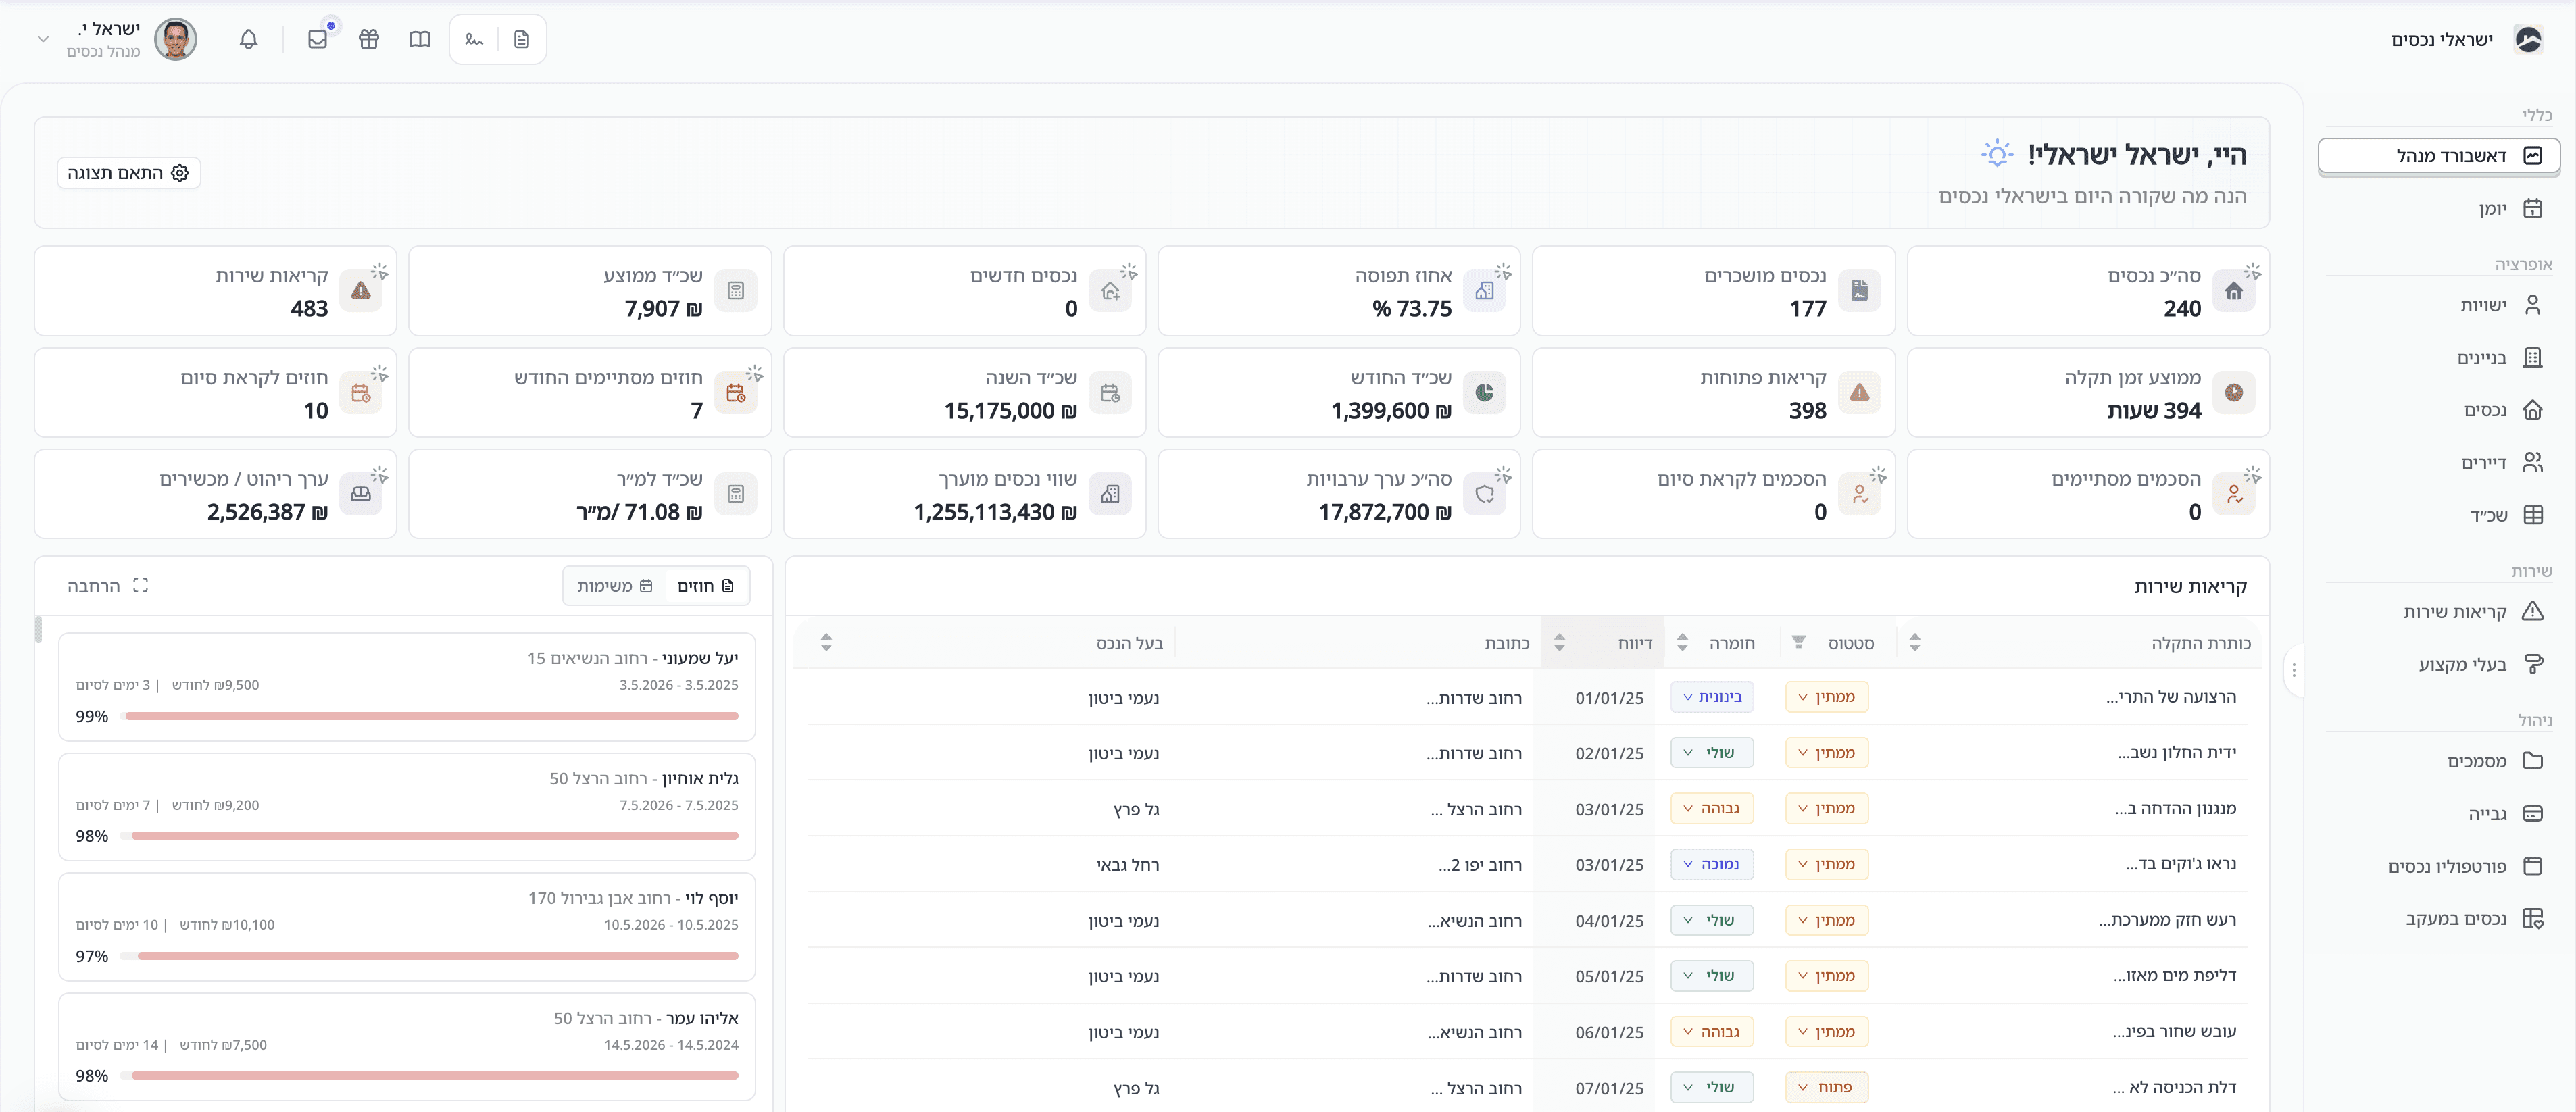The image size is (2576, 1112).
Task: Click the icon on חוזים לקראת סיום card
Action: pyautogui.click(x=361, y=393)
